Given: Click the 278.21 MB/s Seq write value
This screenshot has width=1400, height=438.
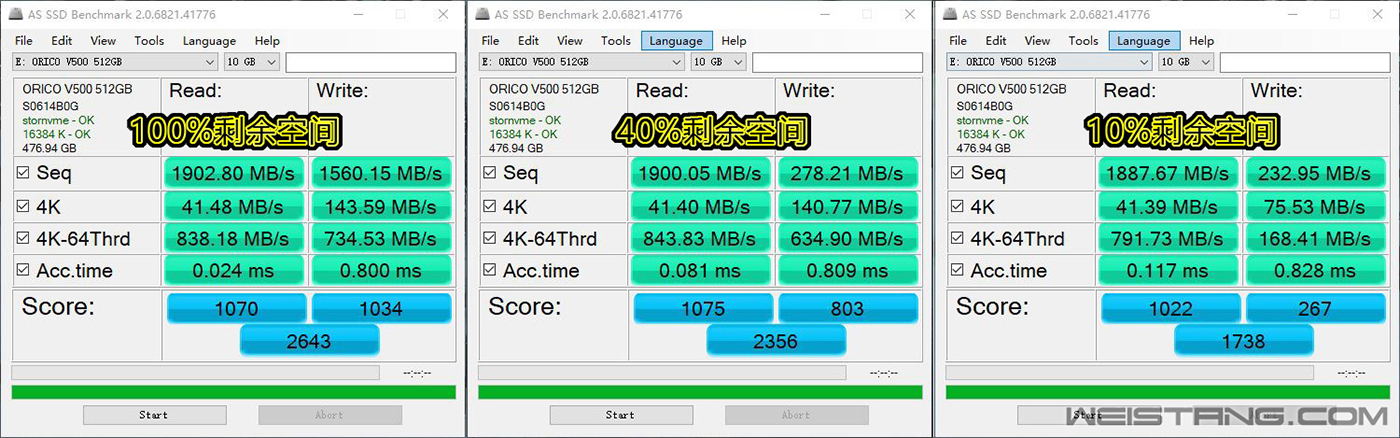Looking at the screenshot, I should [847, 173].
